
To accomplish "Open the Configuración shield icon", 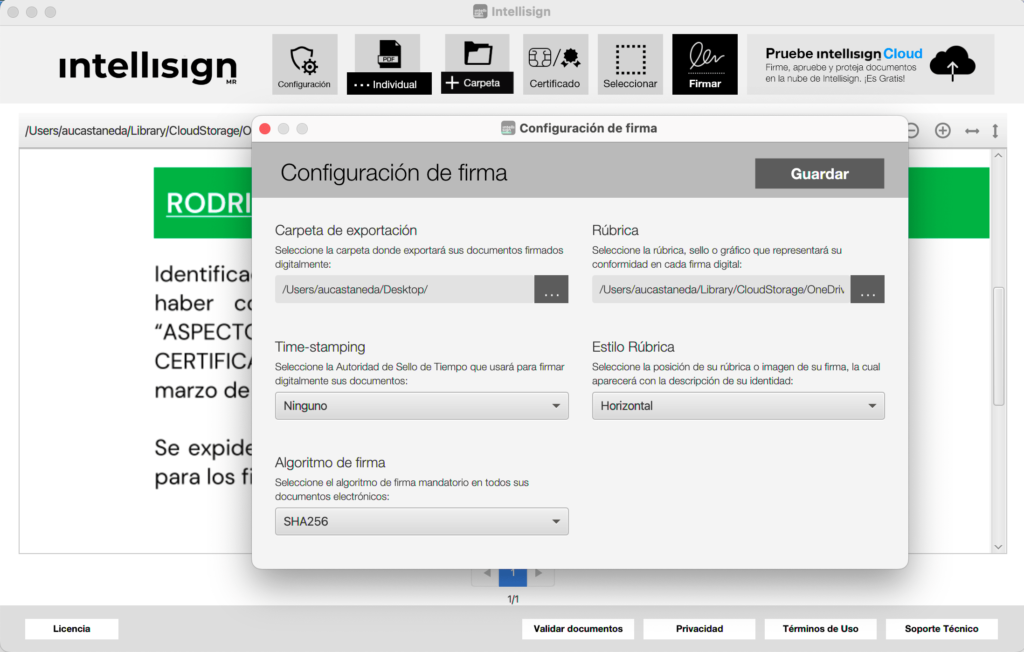I will point(304,64).
